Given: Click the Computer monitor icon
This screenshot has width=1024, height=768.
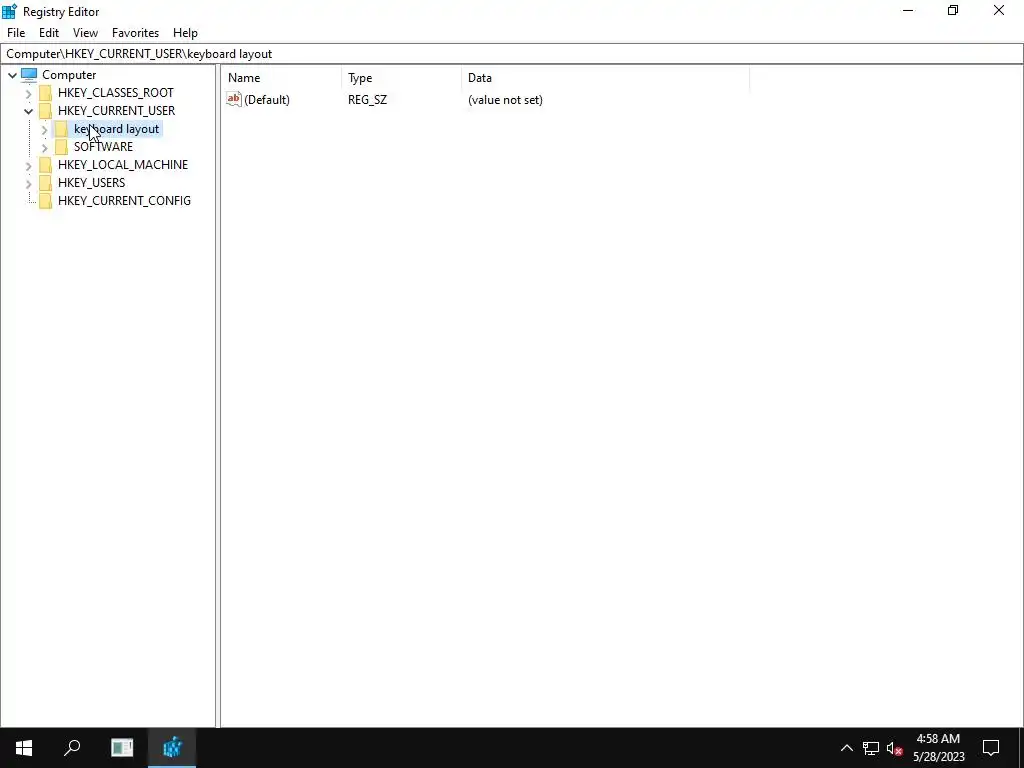Looking at the screenshot, I should 29,75.
